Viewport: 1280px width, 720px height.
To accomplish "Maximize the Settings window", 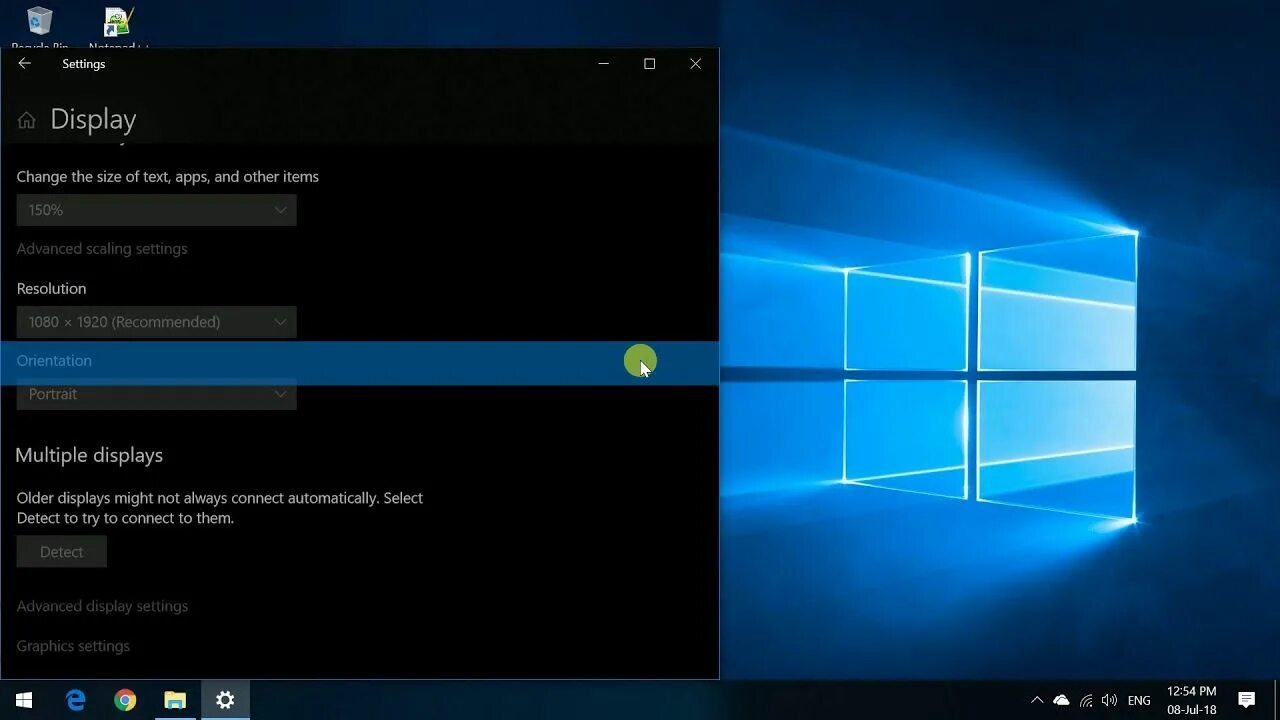I will (x=649, y=63).
